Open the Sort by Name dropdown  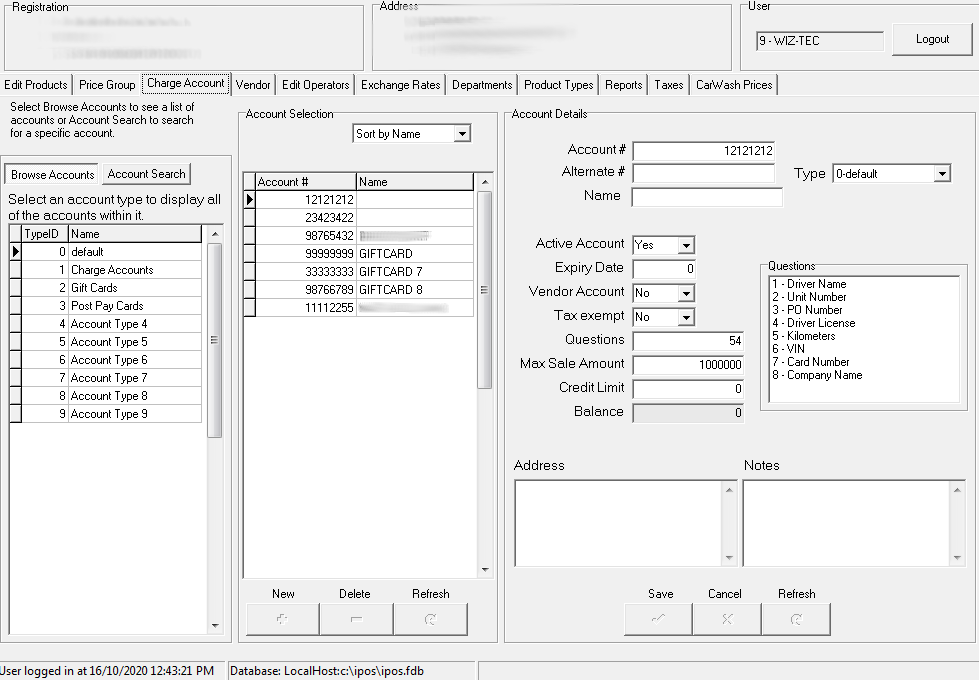462,133
